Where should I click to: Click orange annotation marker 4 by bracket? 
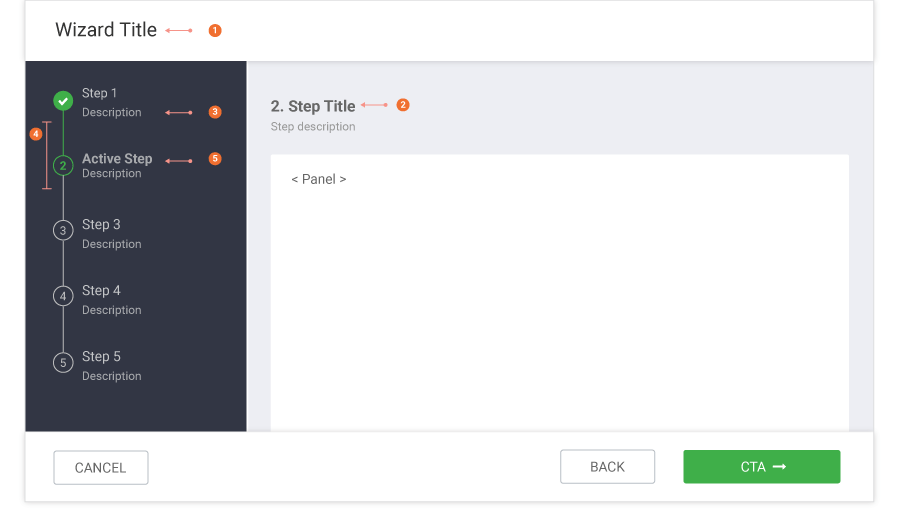pyautogui.click(x=36, y=134)
